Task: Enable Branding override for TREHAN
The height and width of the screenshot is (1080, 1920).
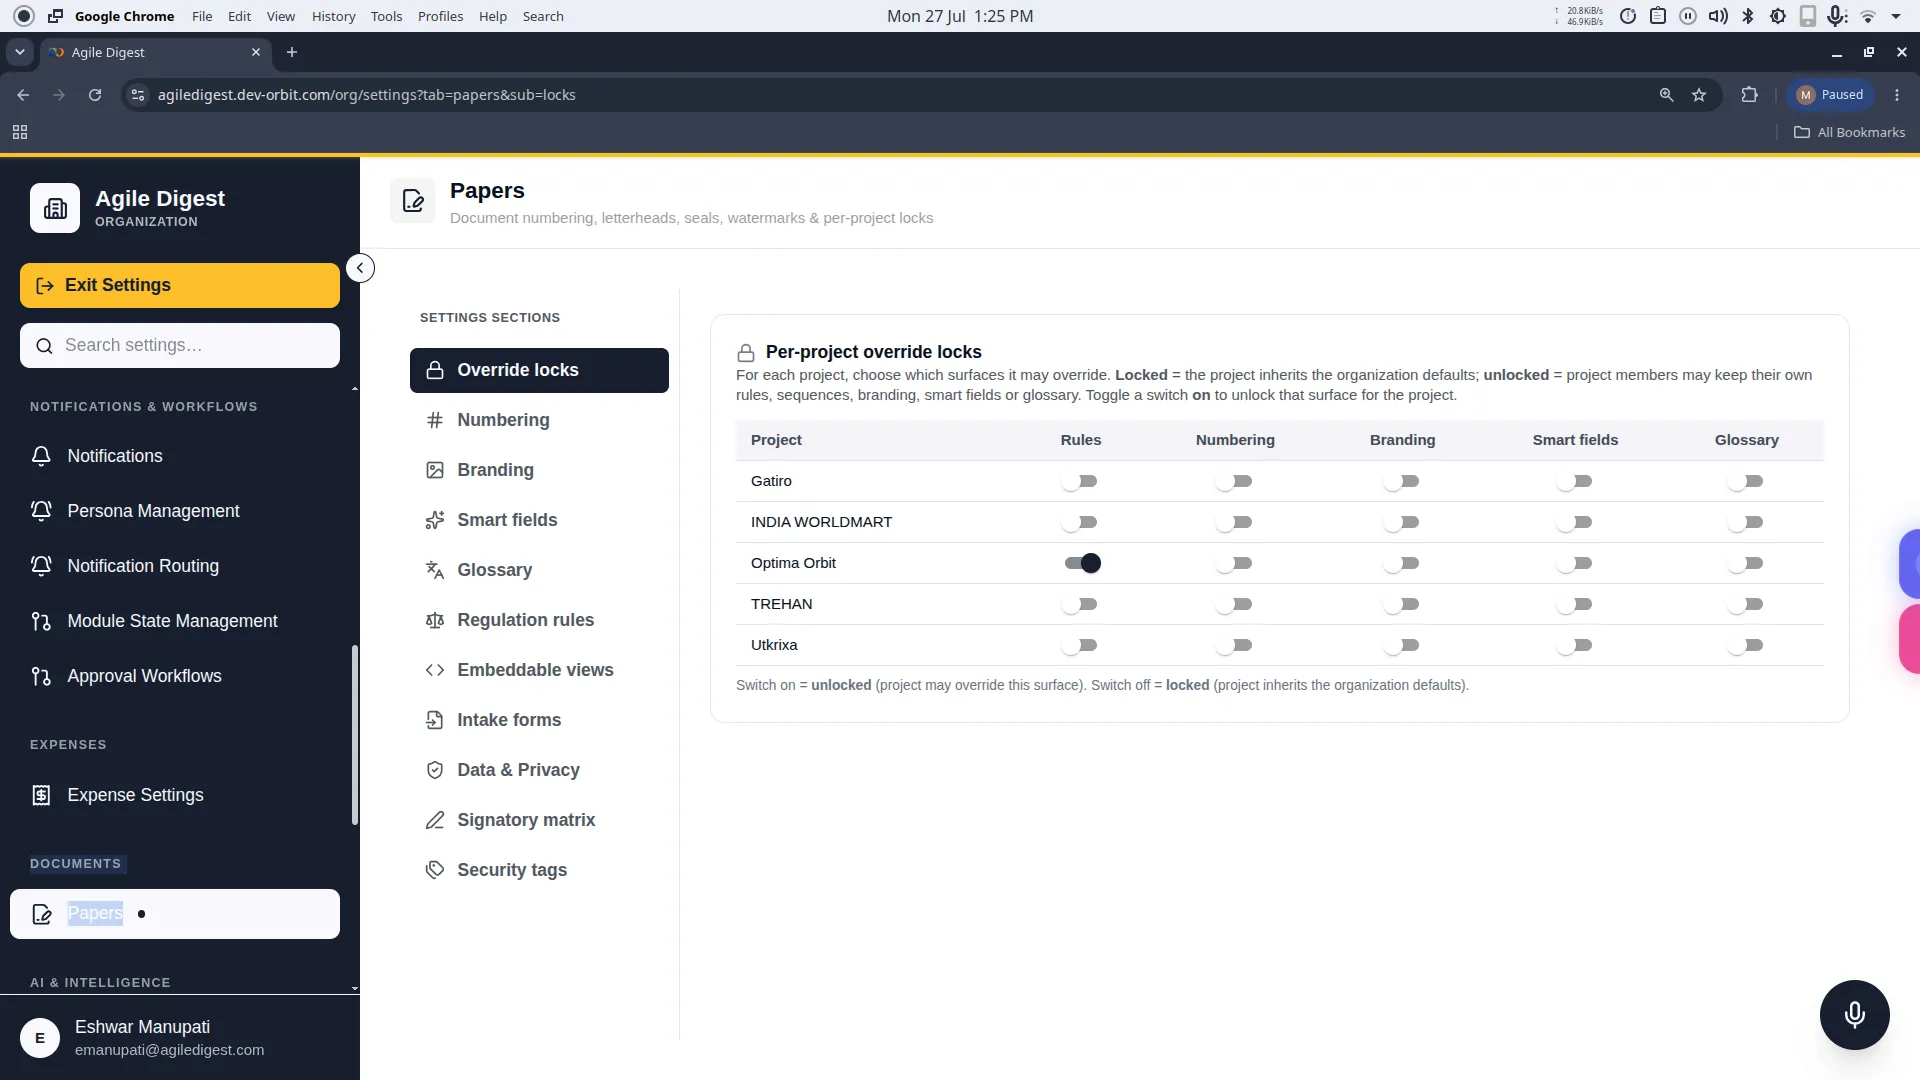Action: pos(1402,604)
